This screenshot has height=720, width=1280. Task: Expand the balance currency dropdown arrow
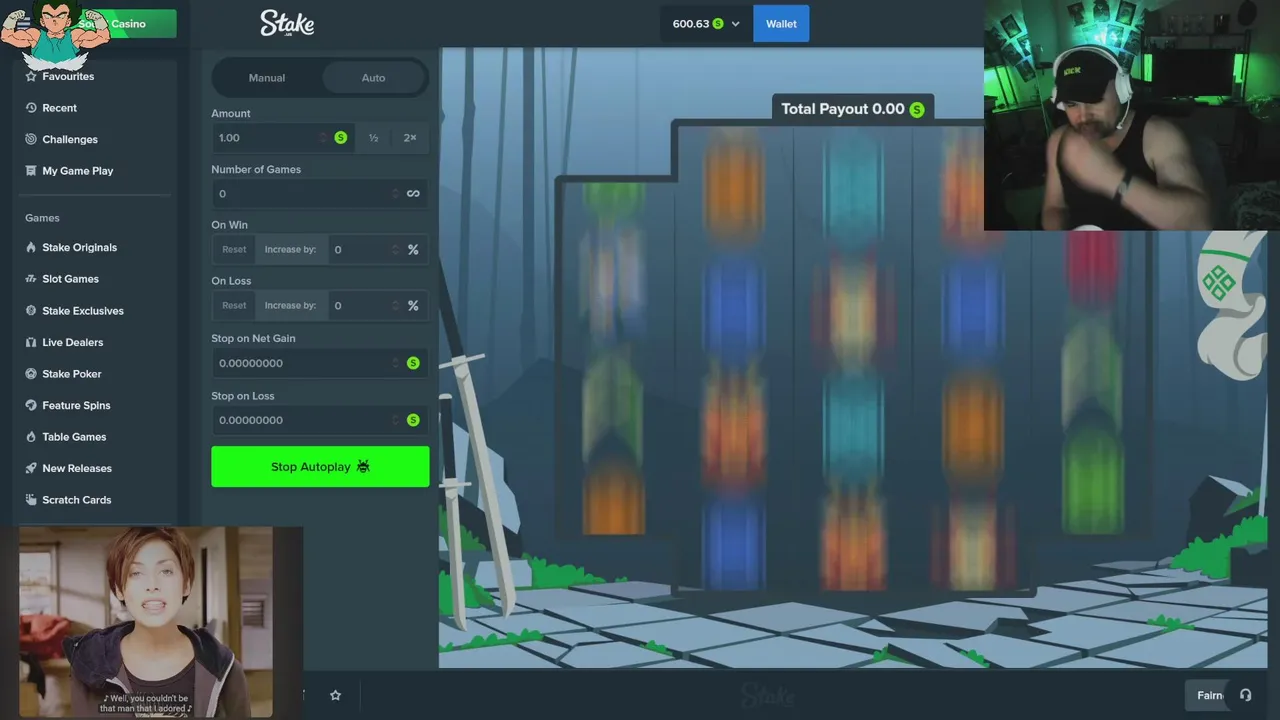736,24
